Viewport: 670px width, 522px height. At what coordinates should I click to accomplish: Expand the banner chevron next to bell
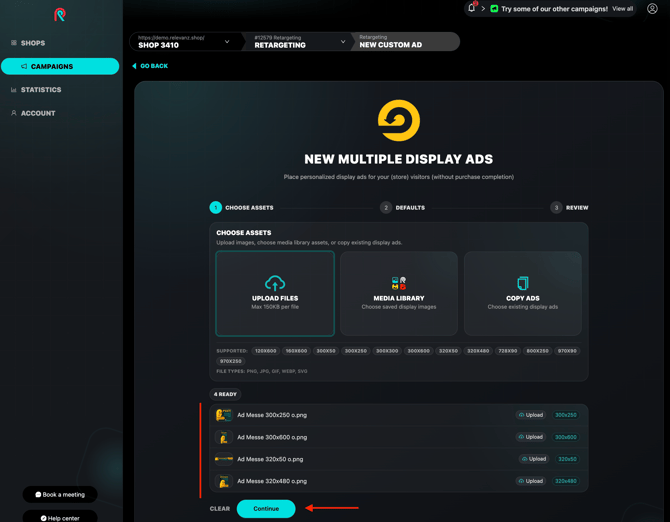pos(483,9)
